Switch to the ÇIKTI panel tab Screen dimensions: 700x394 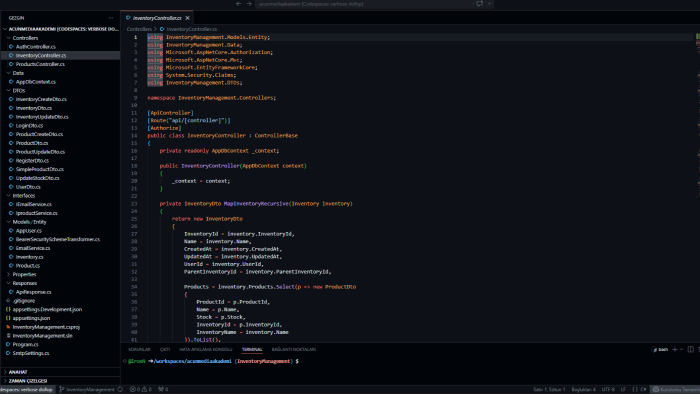[x=165, y=349]
